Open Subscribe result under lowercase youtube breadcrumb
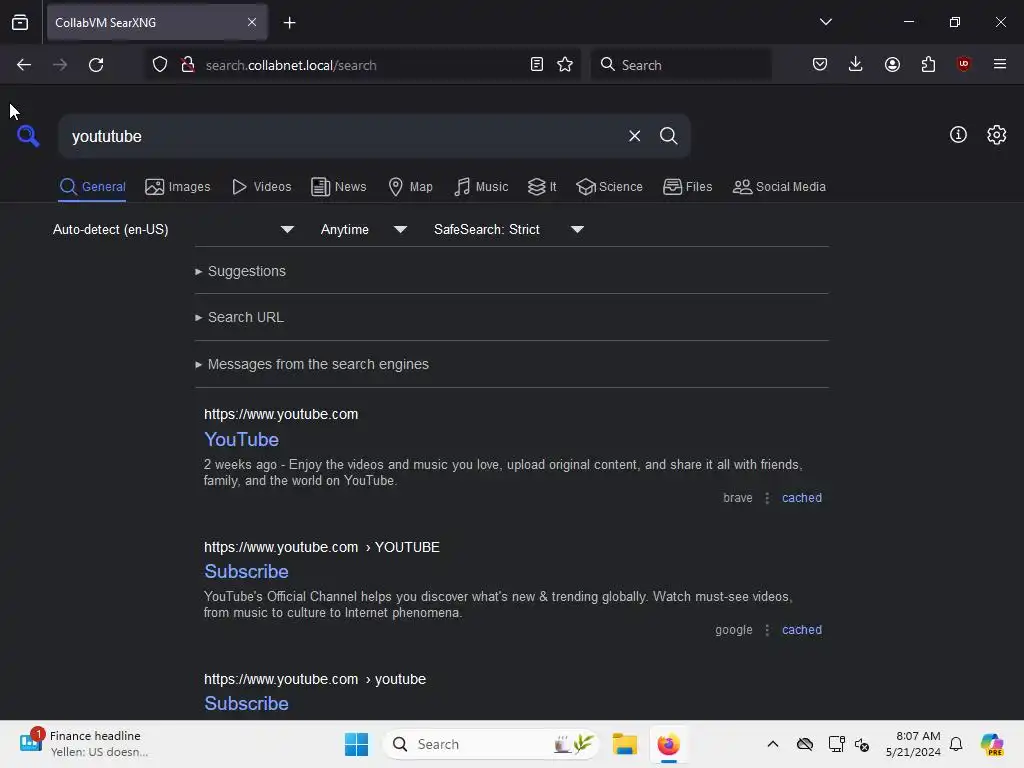 (246, 703)
